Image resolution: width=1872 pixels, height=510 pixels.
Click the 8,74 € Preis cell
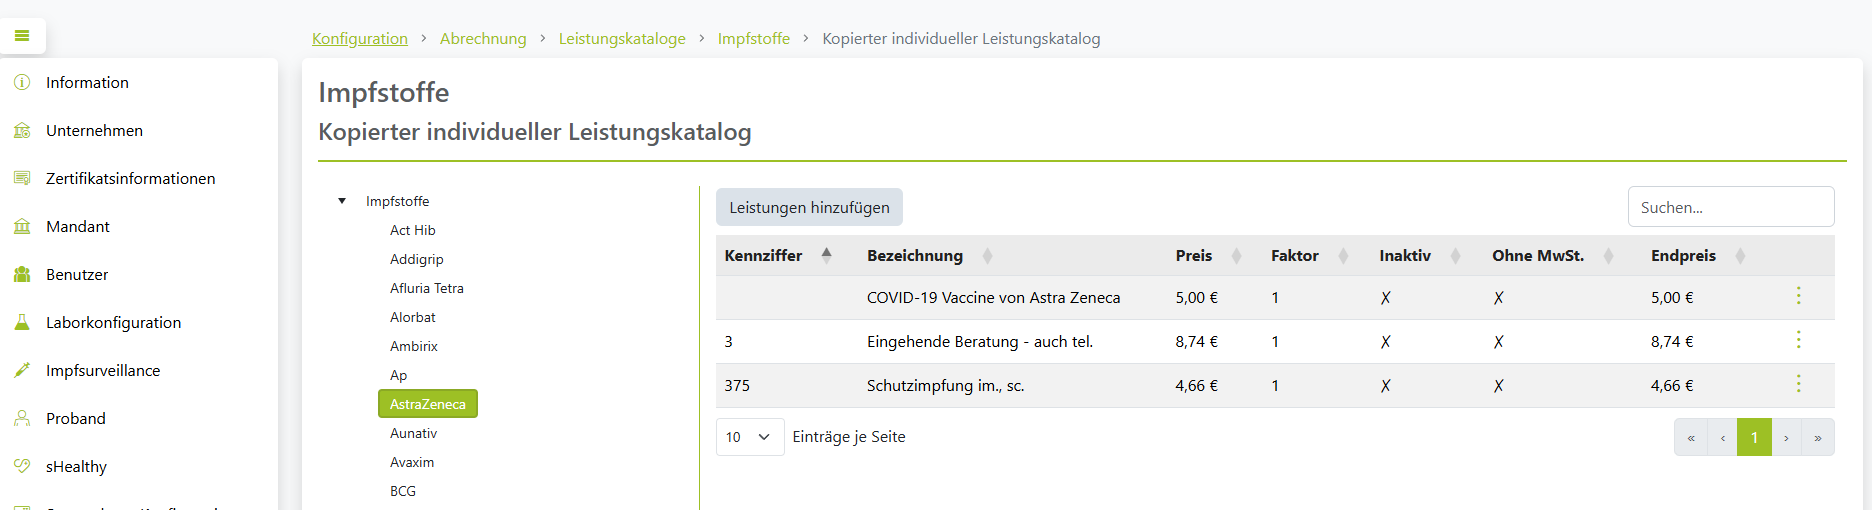[1197, 341]
